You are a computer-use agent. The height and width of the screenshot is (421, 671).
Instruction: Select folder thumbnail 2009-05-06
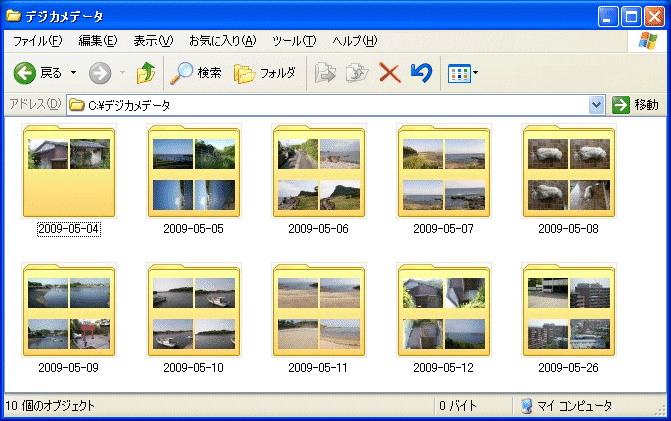coord(319,171)
